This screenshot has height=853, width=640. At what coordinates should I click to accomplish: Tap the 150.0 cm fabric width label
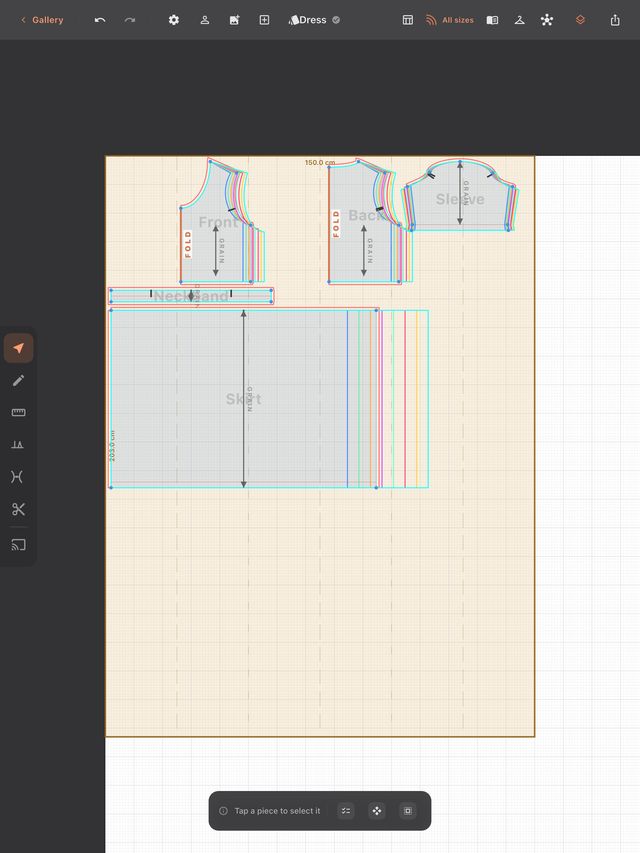(x=319, y=163)
